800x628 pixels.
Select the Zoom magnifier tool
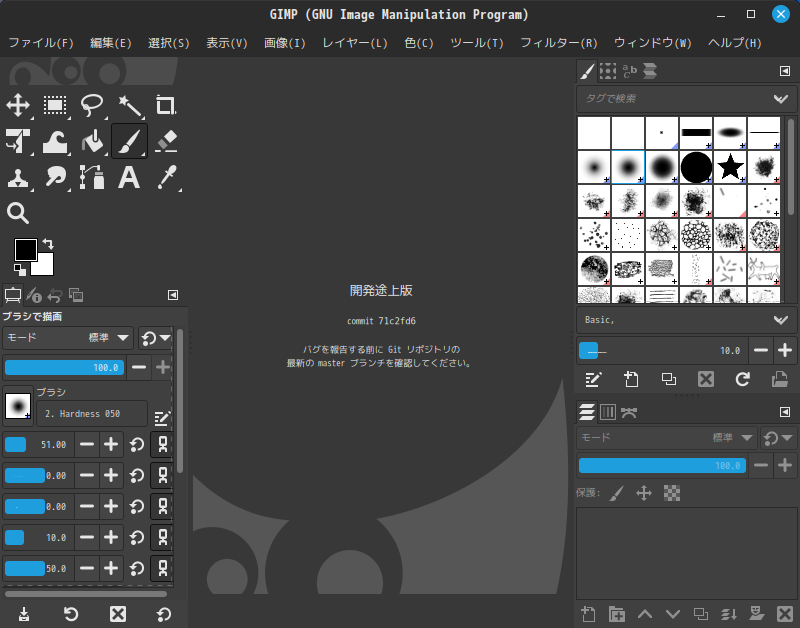coord(18,213)
